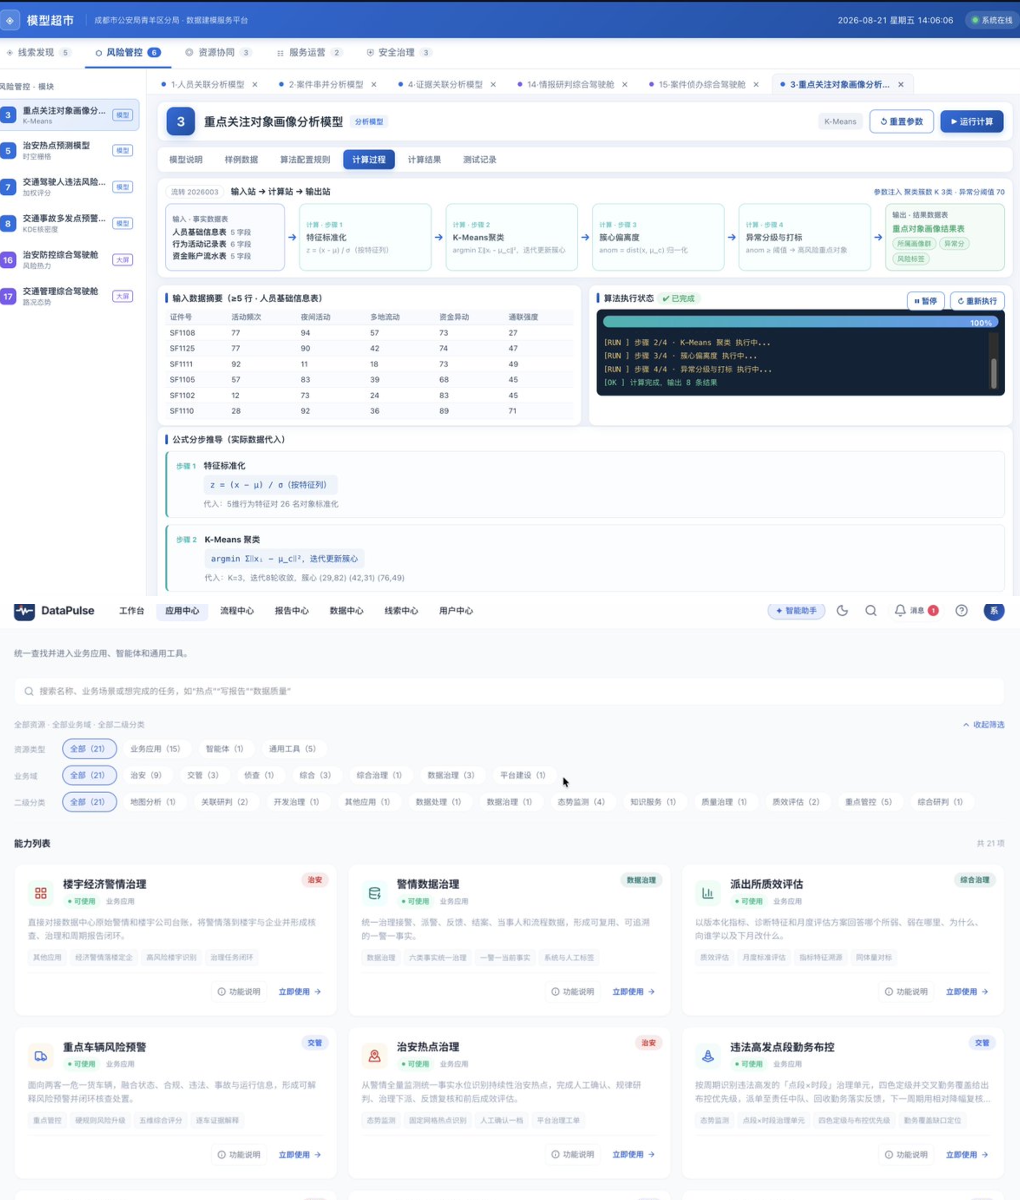Select 治安热点预测模型 in the sidebar
The image size is (1020, 1200).
(x=70, y=151)
